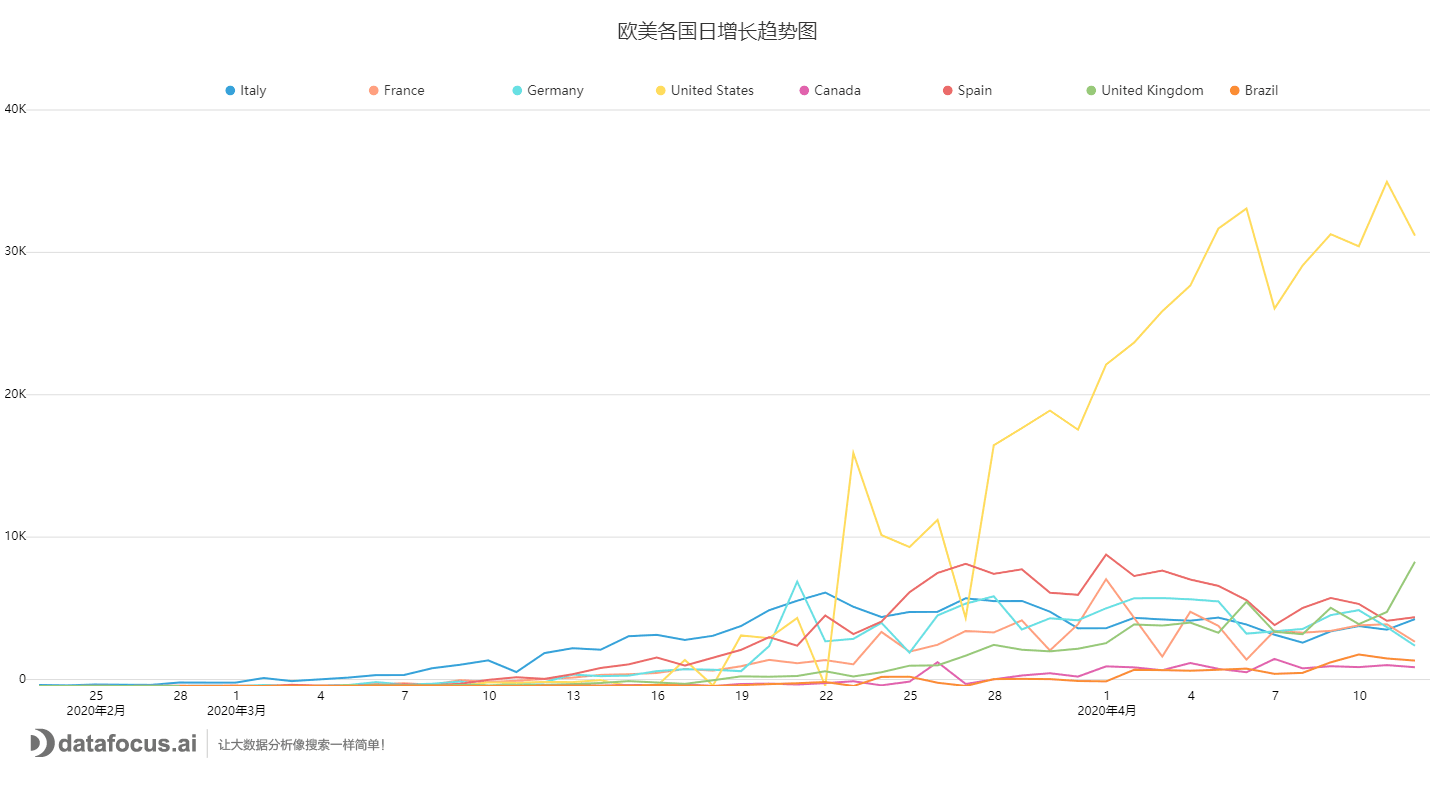Hide the Germany series via legend
The height and width of the screenshot is (808, 1435).
pyautogui.click(x=548, y=90)
